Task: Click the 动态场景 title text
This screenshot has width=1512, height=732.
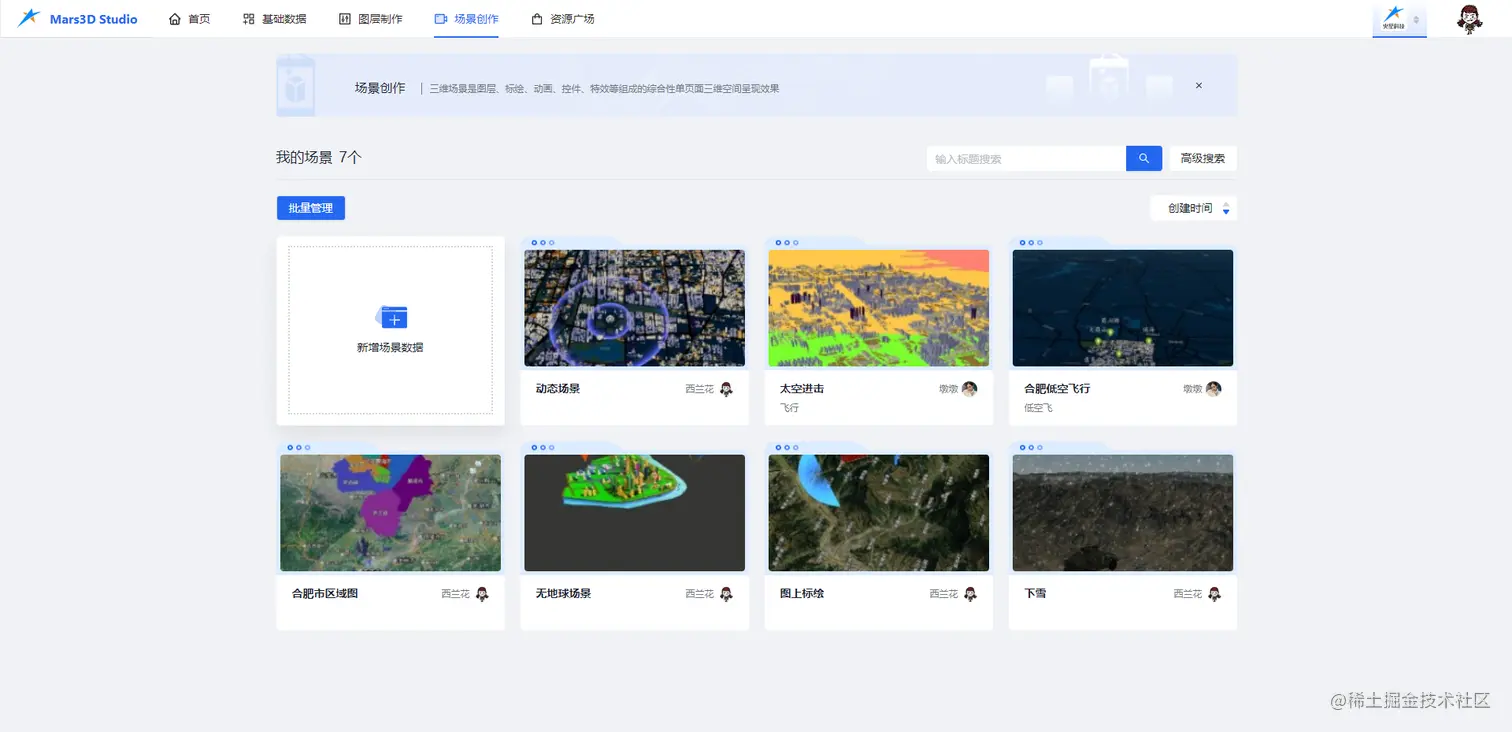Action: click(558, 388)
